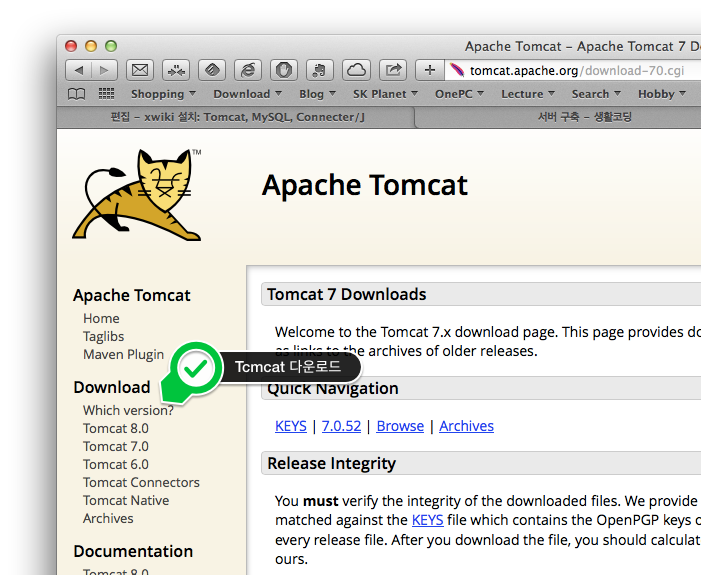Zoom the window with green button

(x=111, y=46)
